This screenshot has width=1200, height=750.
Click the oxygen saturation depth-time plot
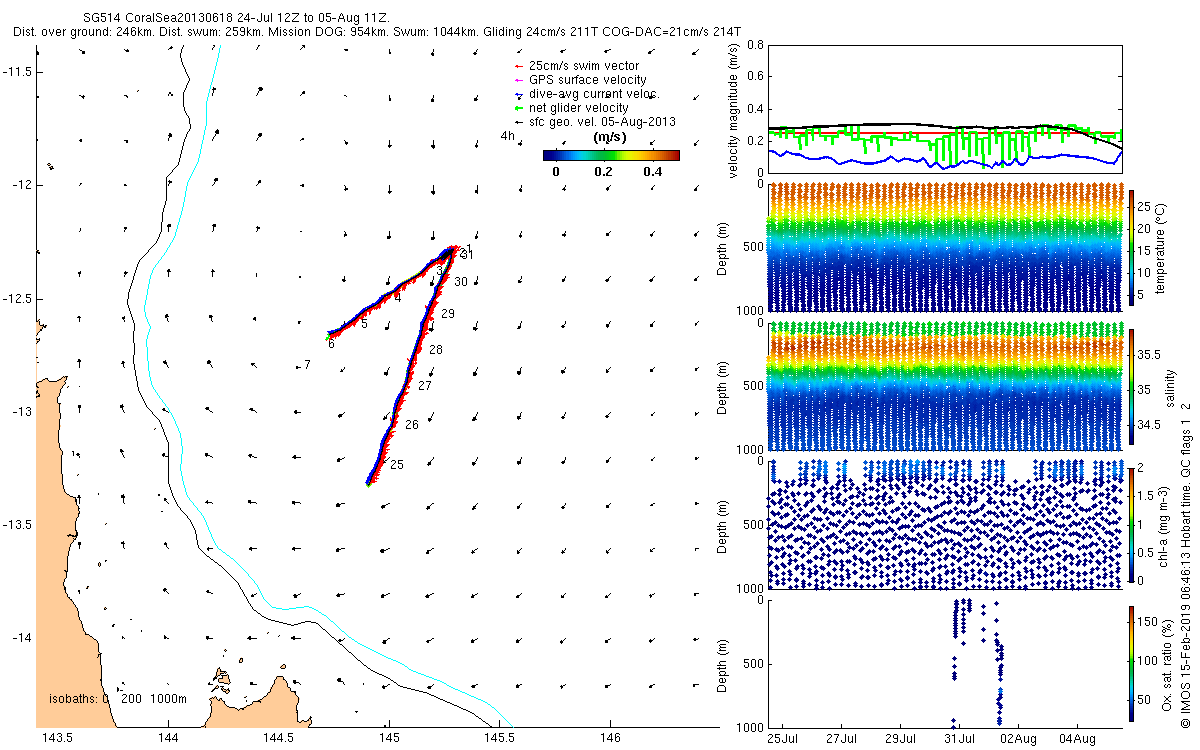944,663
